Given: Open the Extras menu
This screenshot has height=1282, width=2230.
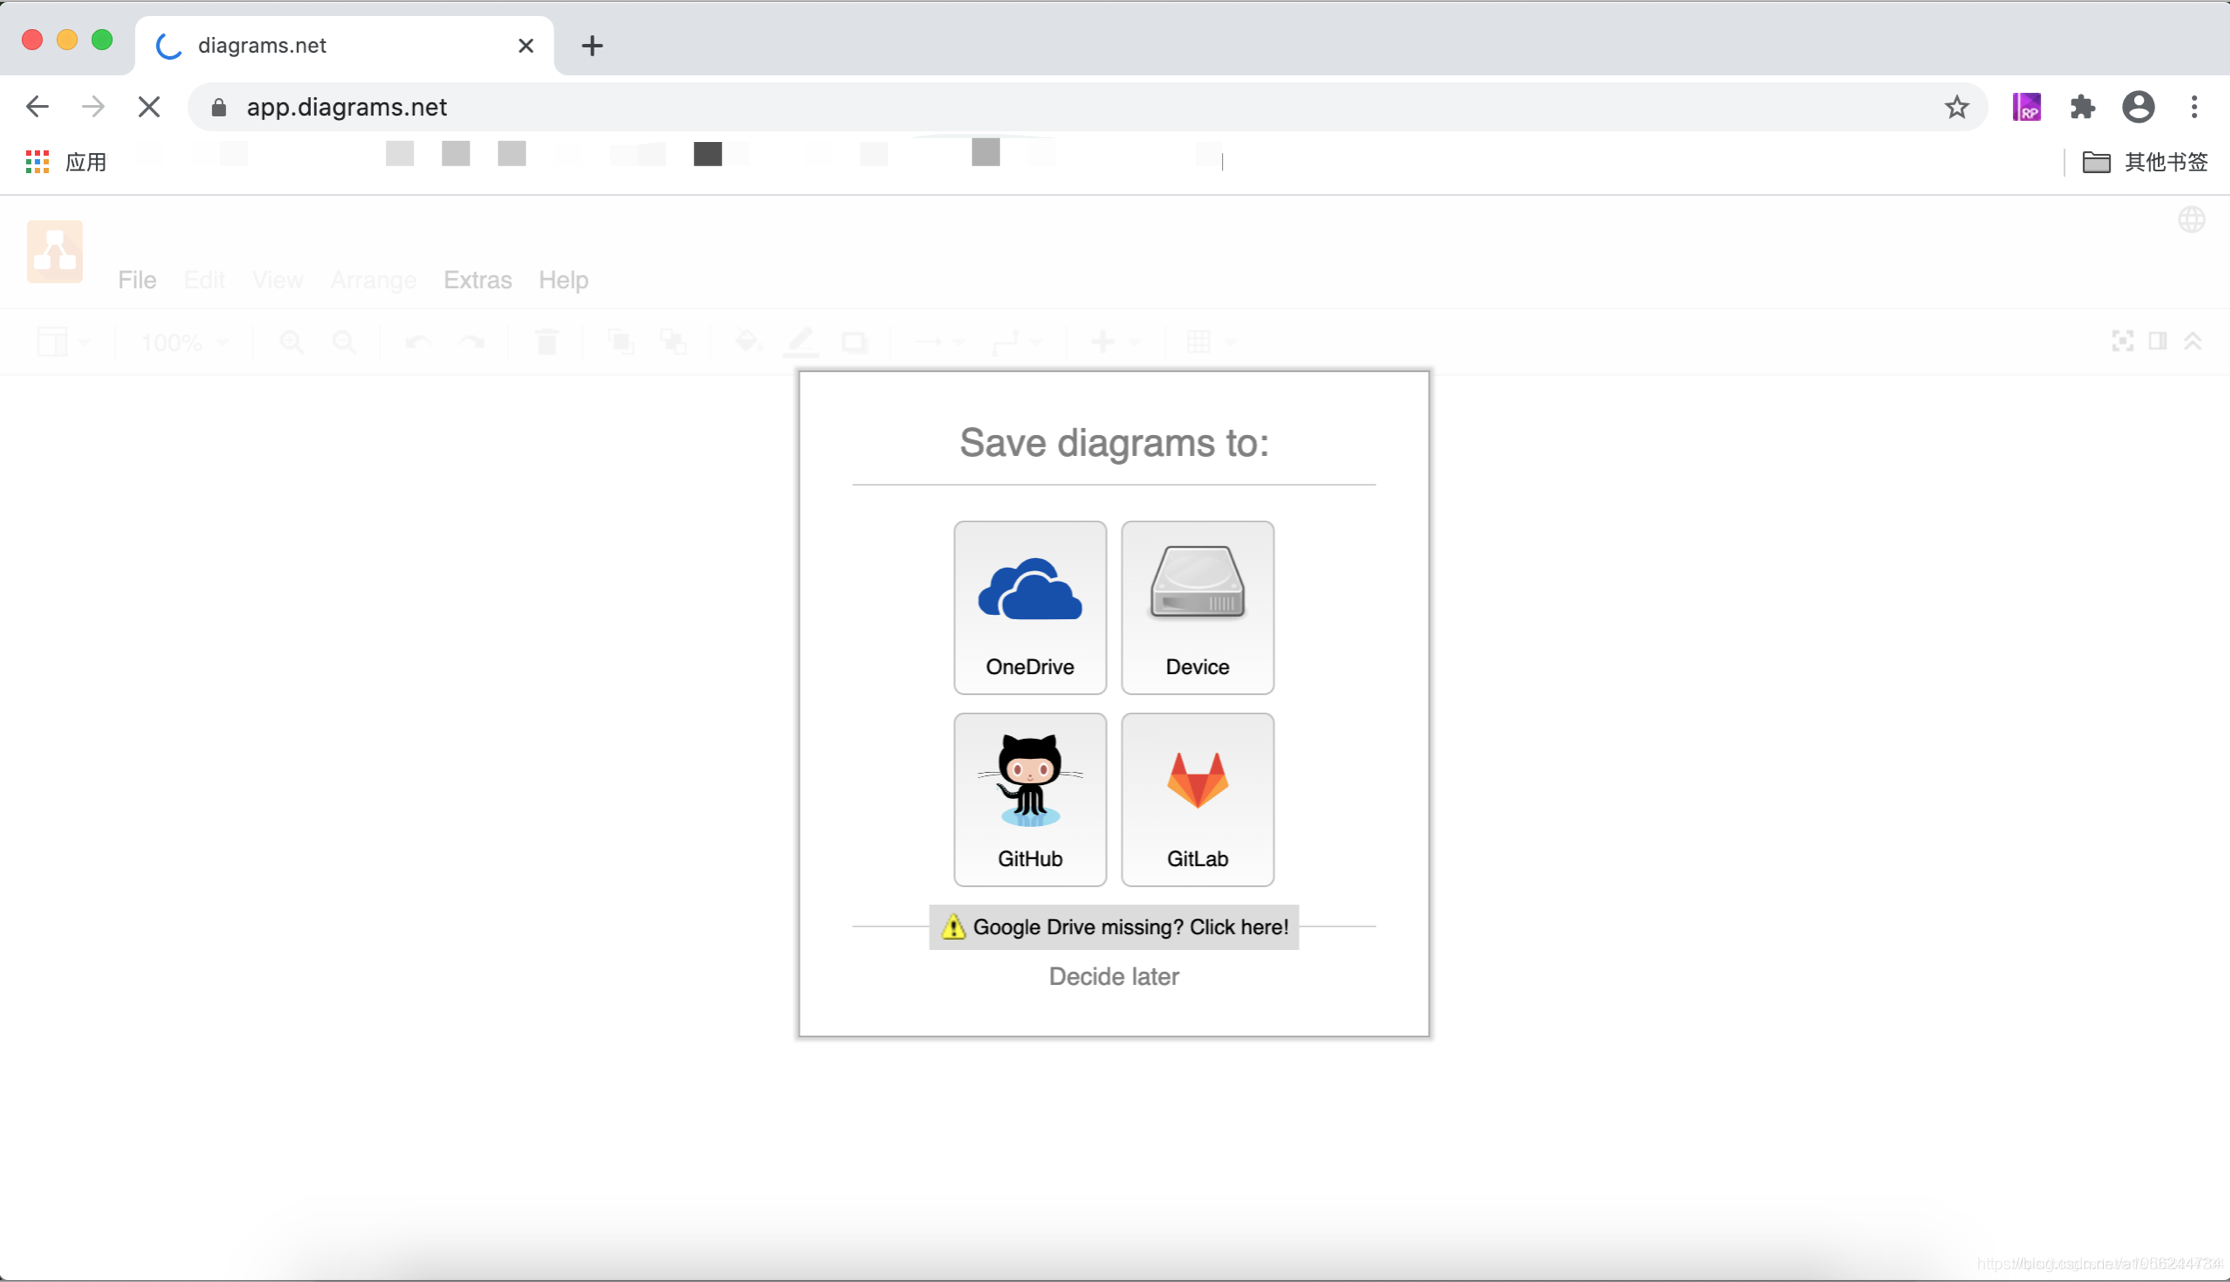Looking at the screenshot, I should click(x=478, y=280).
